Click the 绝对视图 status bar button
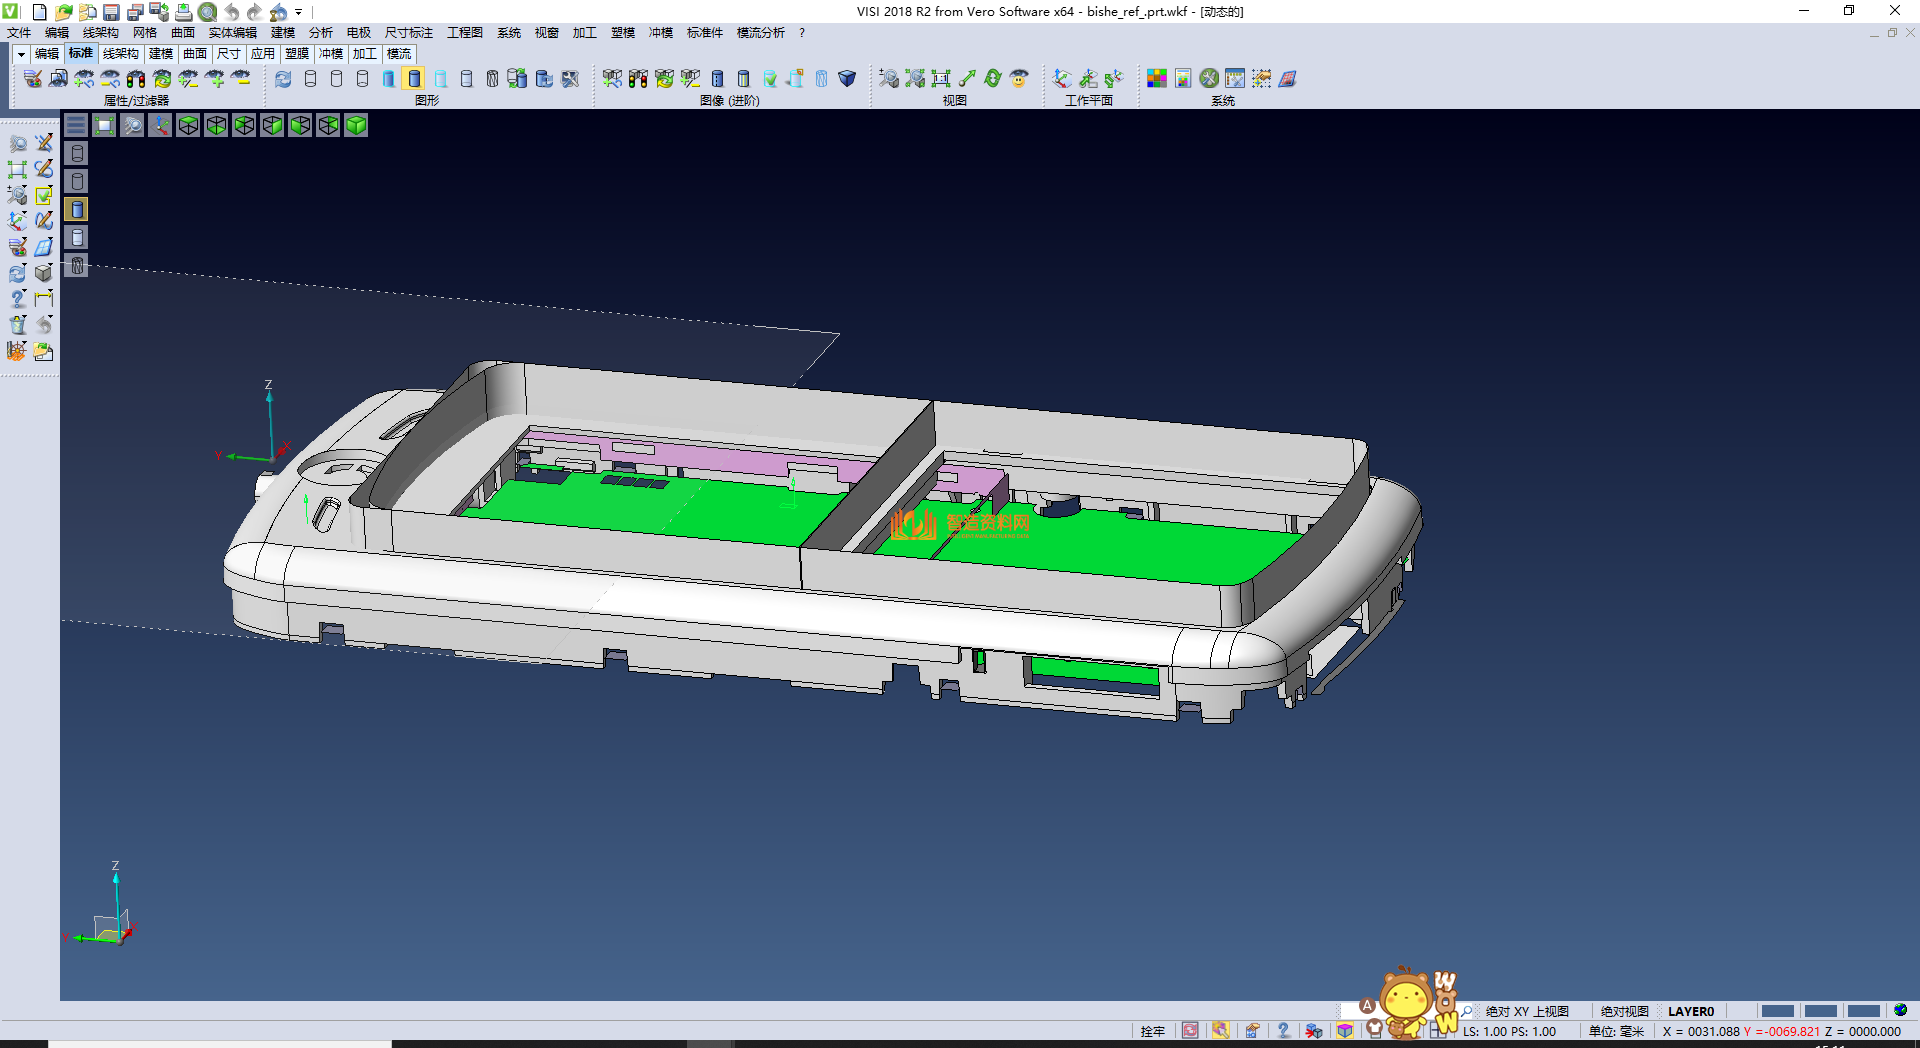Viewport: 1920px width, 1048px height. tap(1624, 1011)
